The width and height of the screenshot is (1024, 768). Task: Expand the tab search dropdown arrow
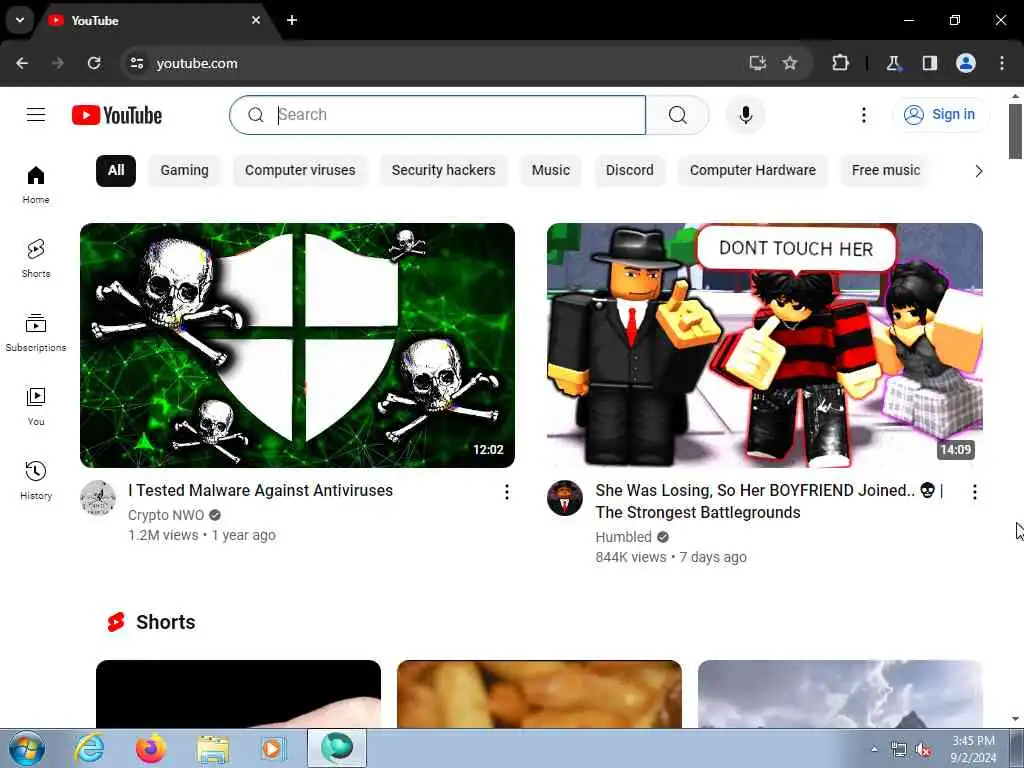pos(20,20)
